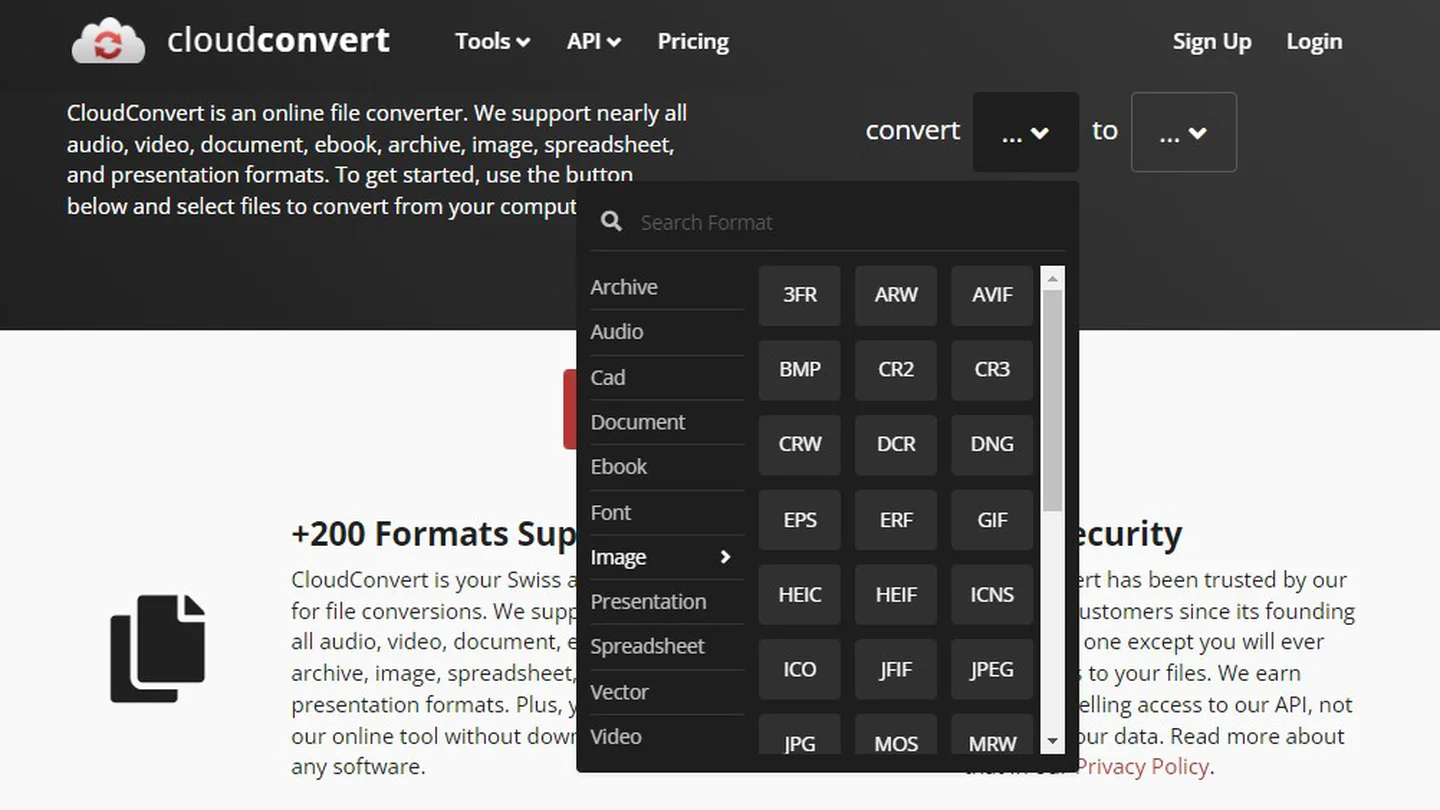Choose the ARW format
This screenshot has width=1440, height=810.
(896, 295)
